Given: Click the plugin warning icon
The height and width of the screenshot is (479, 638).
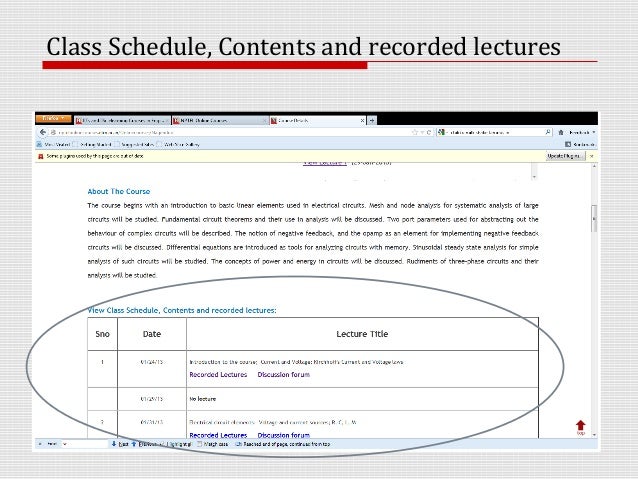Looking at the screenshot, I should pos(41,156).
